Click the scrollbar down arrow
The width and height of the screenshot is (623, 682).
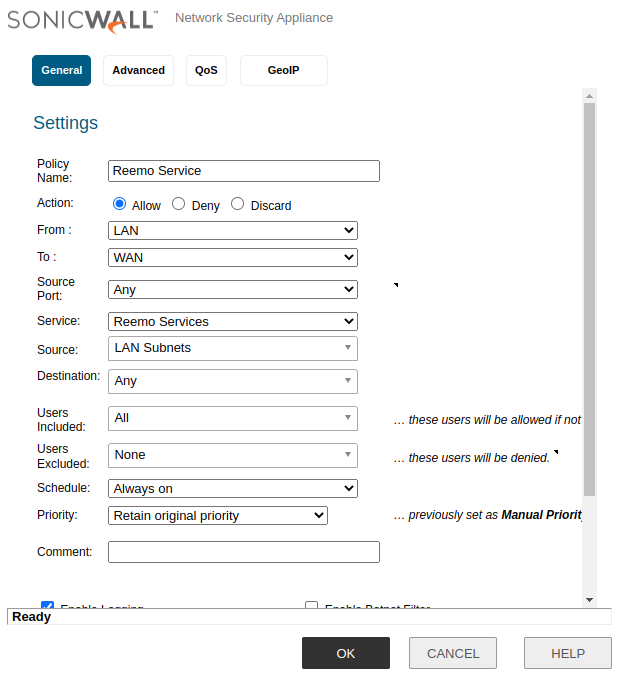point(589,599)
